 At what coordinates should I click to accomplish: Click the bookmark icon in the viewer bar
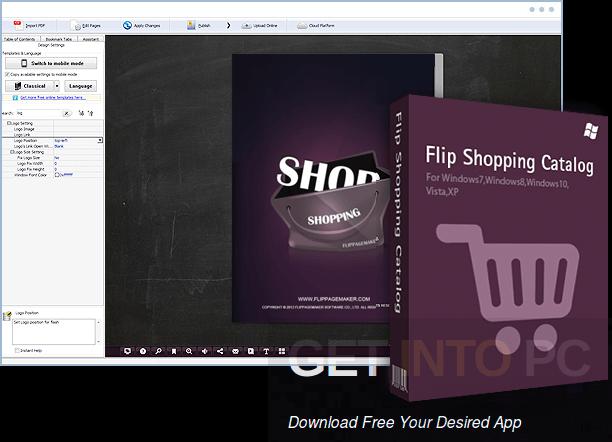point(174,351)
